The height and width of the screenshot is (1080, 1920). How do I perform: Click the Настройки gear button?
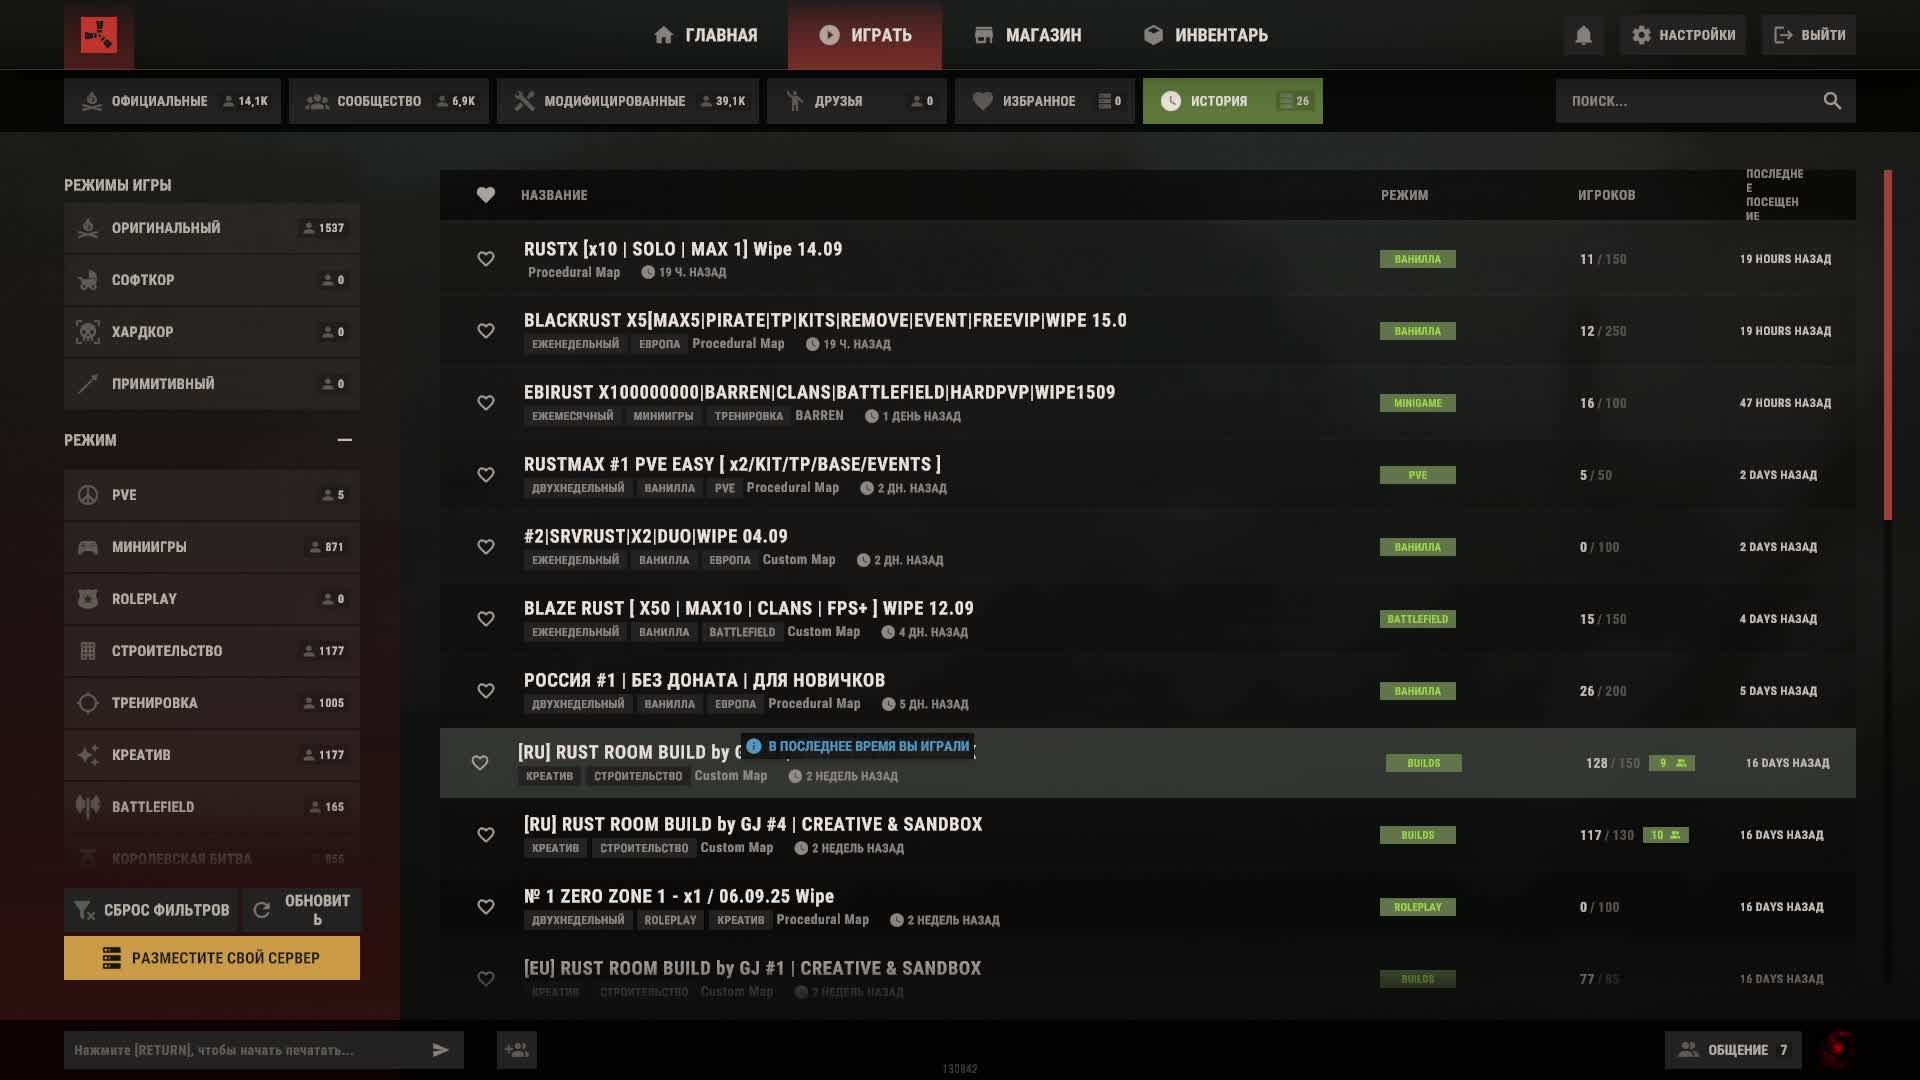click(x=1683, y=35)
